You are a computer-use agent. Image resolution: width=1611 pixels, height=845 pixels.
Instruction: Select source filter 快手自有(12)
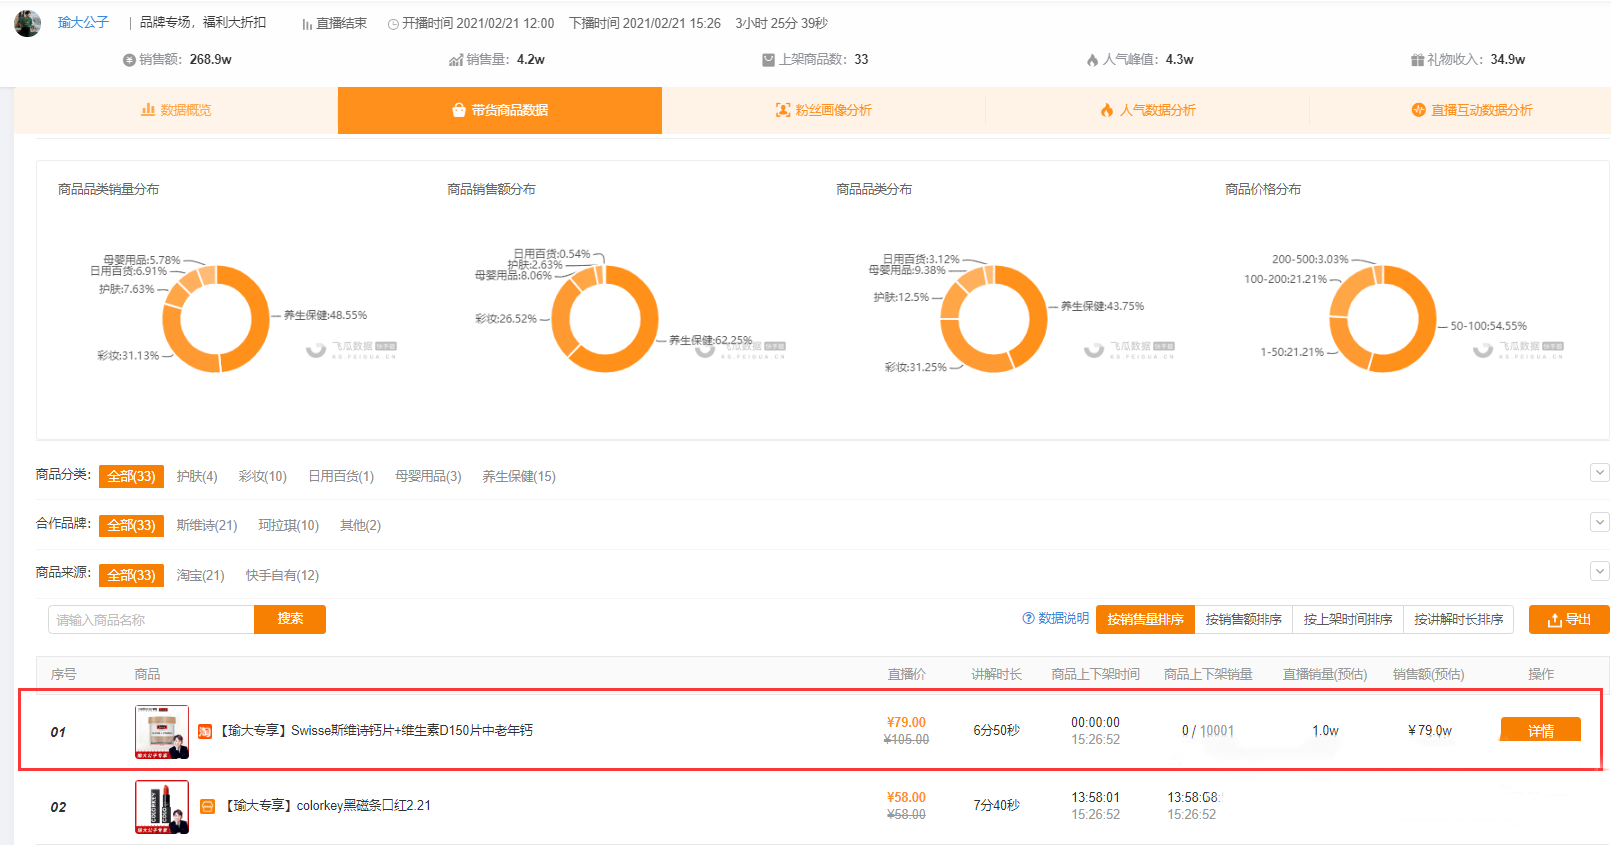(283, 575)
